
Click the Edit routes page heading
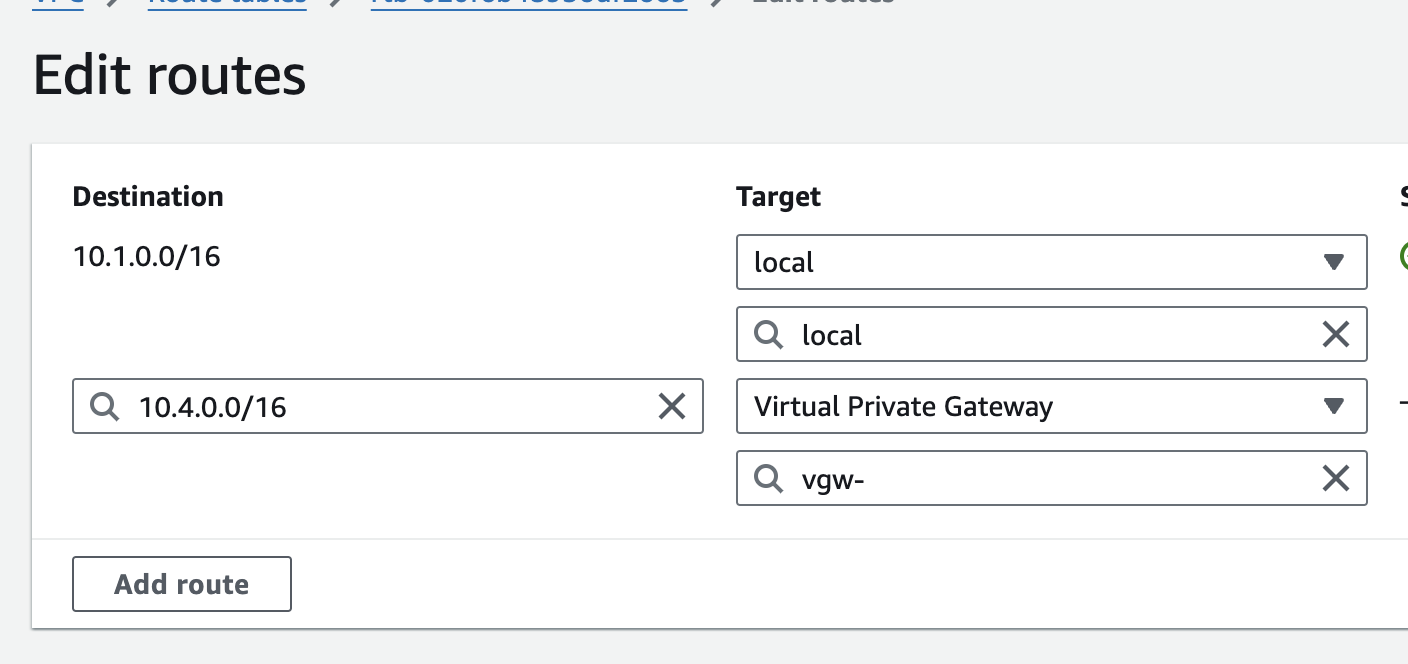coord(170,77)
